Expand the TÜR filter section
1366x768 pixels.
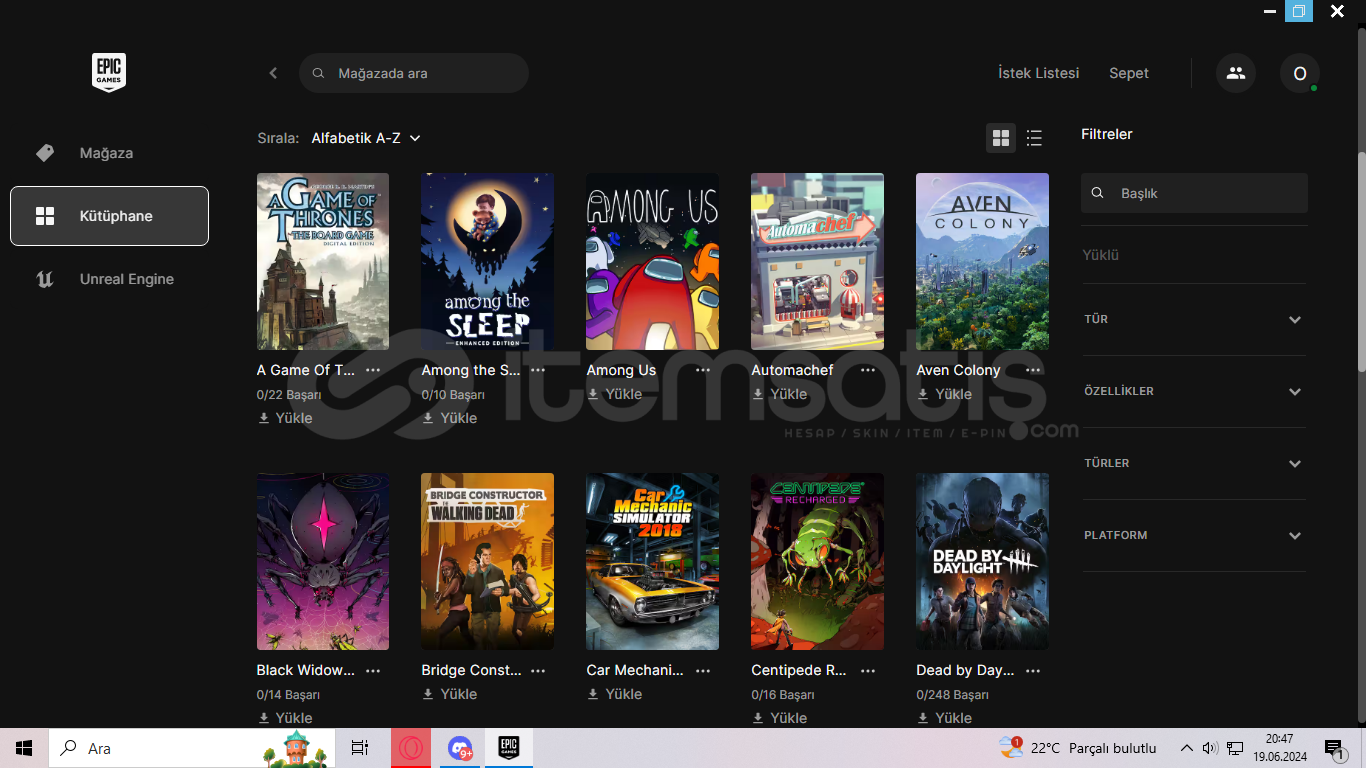(x=1194, y=319)
